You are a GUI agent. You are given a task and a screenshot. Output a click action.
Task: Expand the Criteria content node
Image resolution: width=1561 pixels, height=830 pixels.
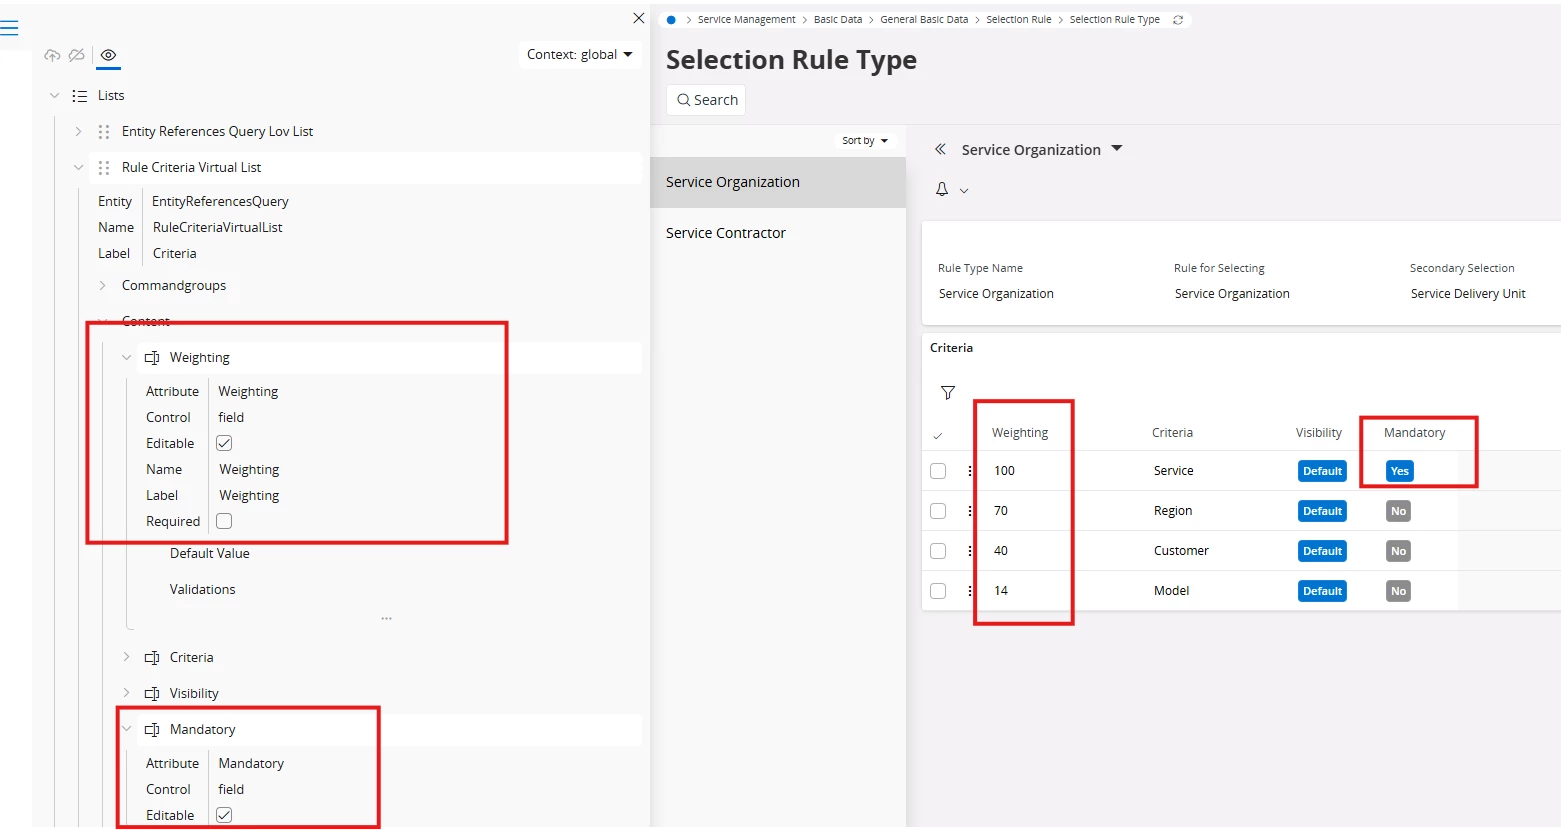[127, 657]
